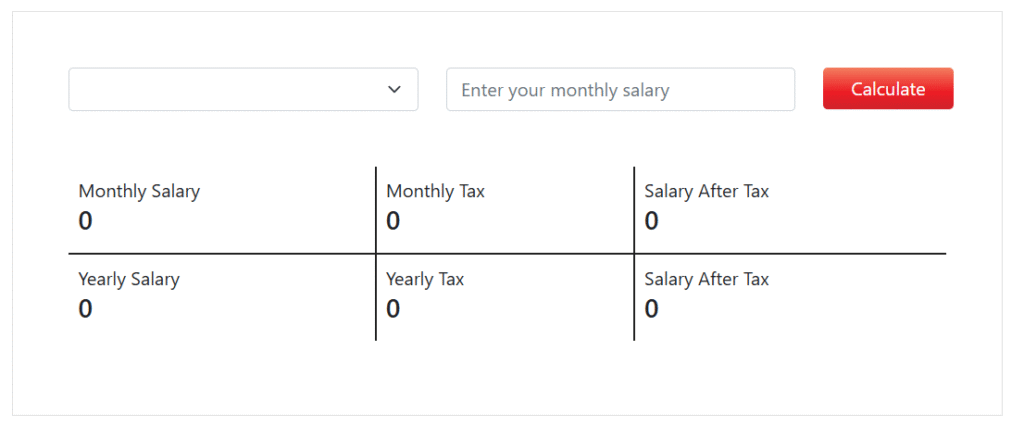
Task: Click the Yearly Tax label
Action: point(425,279)
